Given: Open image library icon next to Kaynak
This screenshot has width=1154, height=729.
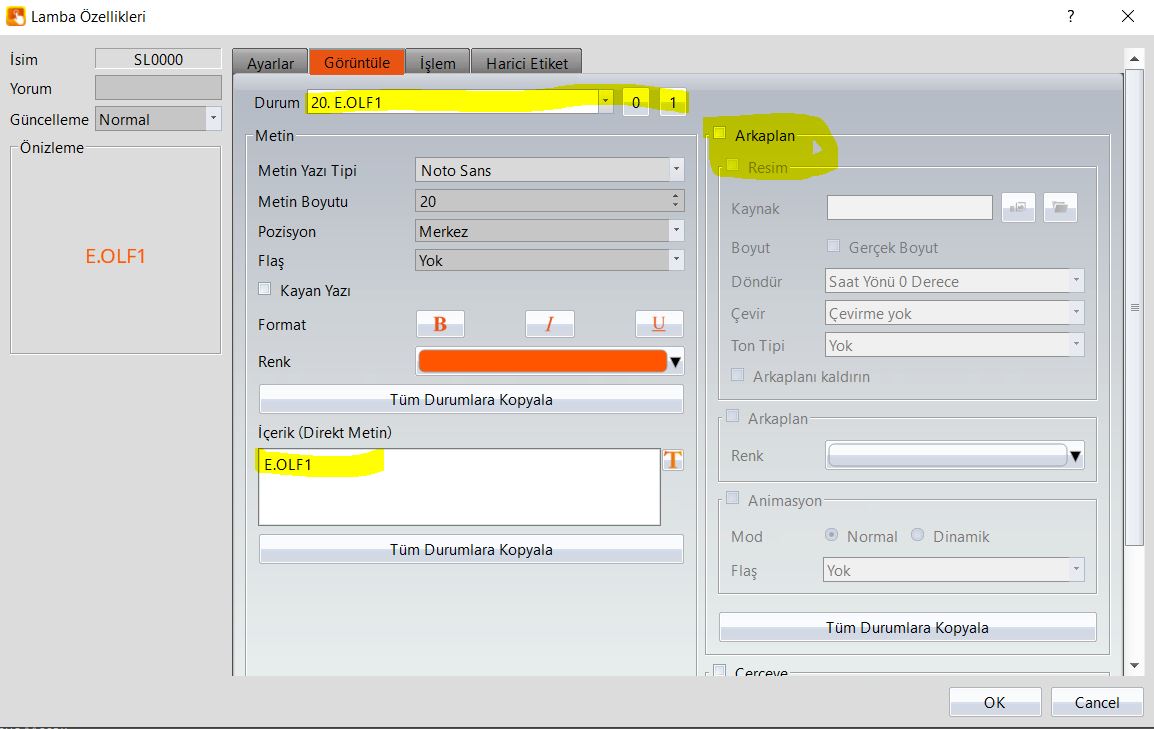Looking at the screenshot, I should pyautogui.click(x=1018, y=208).
